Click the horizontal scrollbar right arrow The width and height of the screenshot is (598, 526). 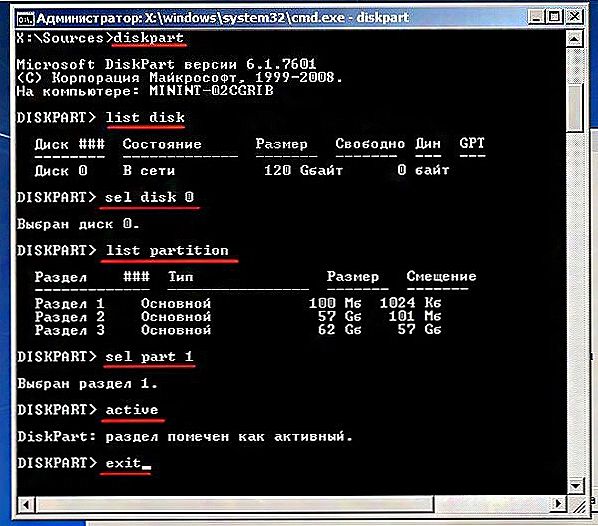tap(558, 505)
